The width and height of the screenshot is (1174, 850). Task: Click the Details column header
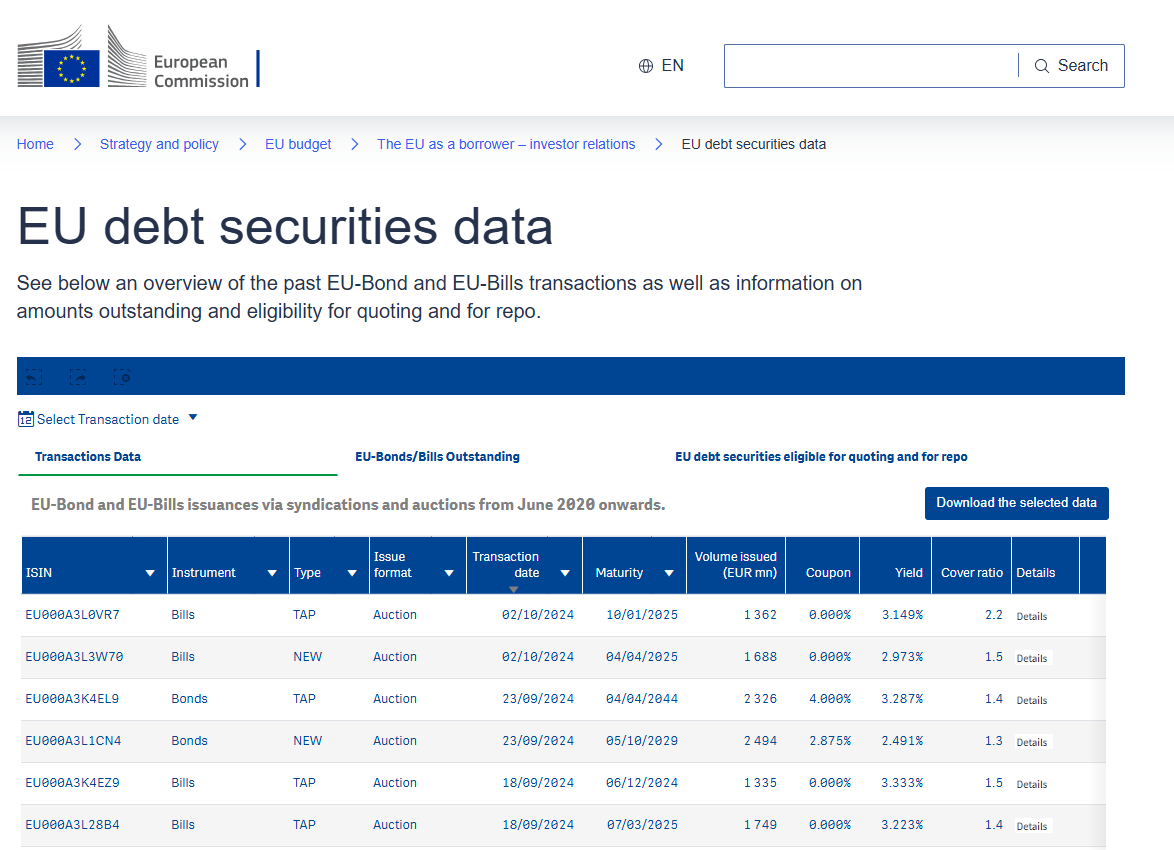(1044, 565)
